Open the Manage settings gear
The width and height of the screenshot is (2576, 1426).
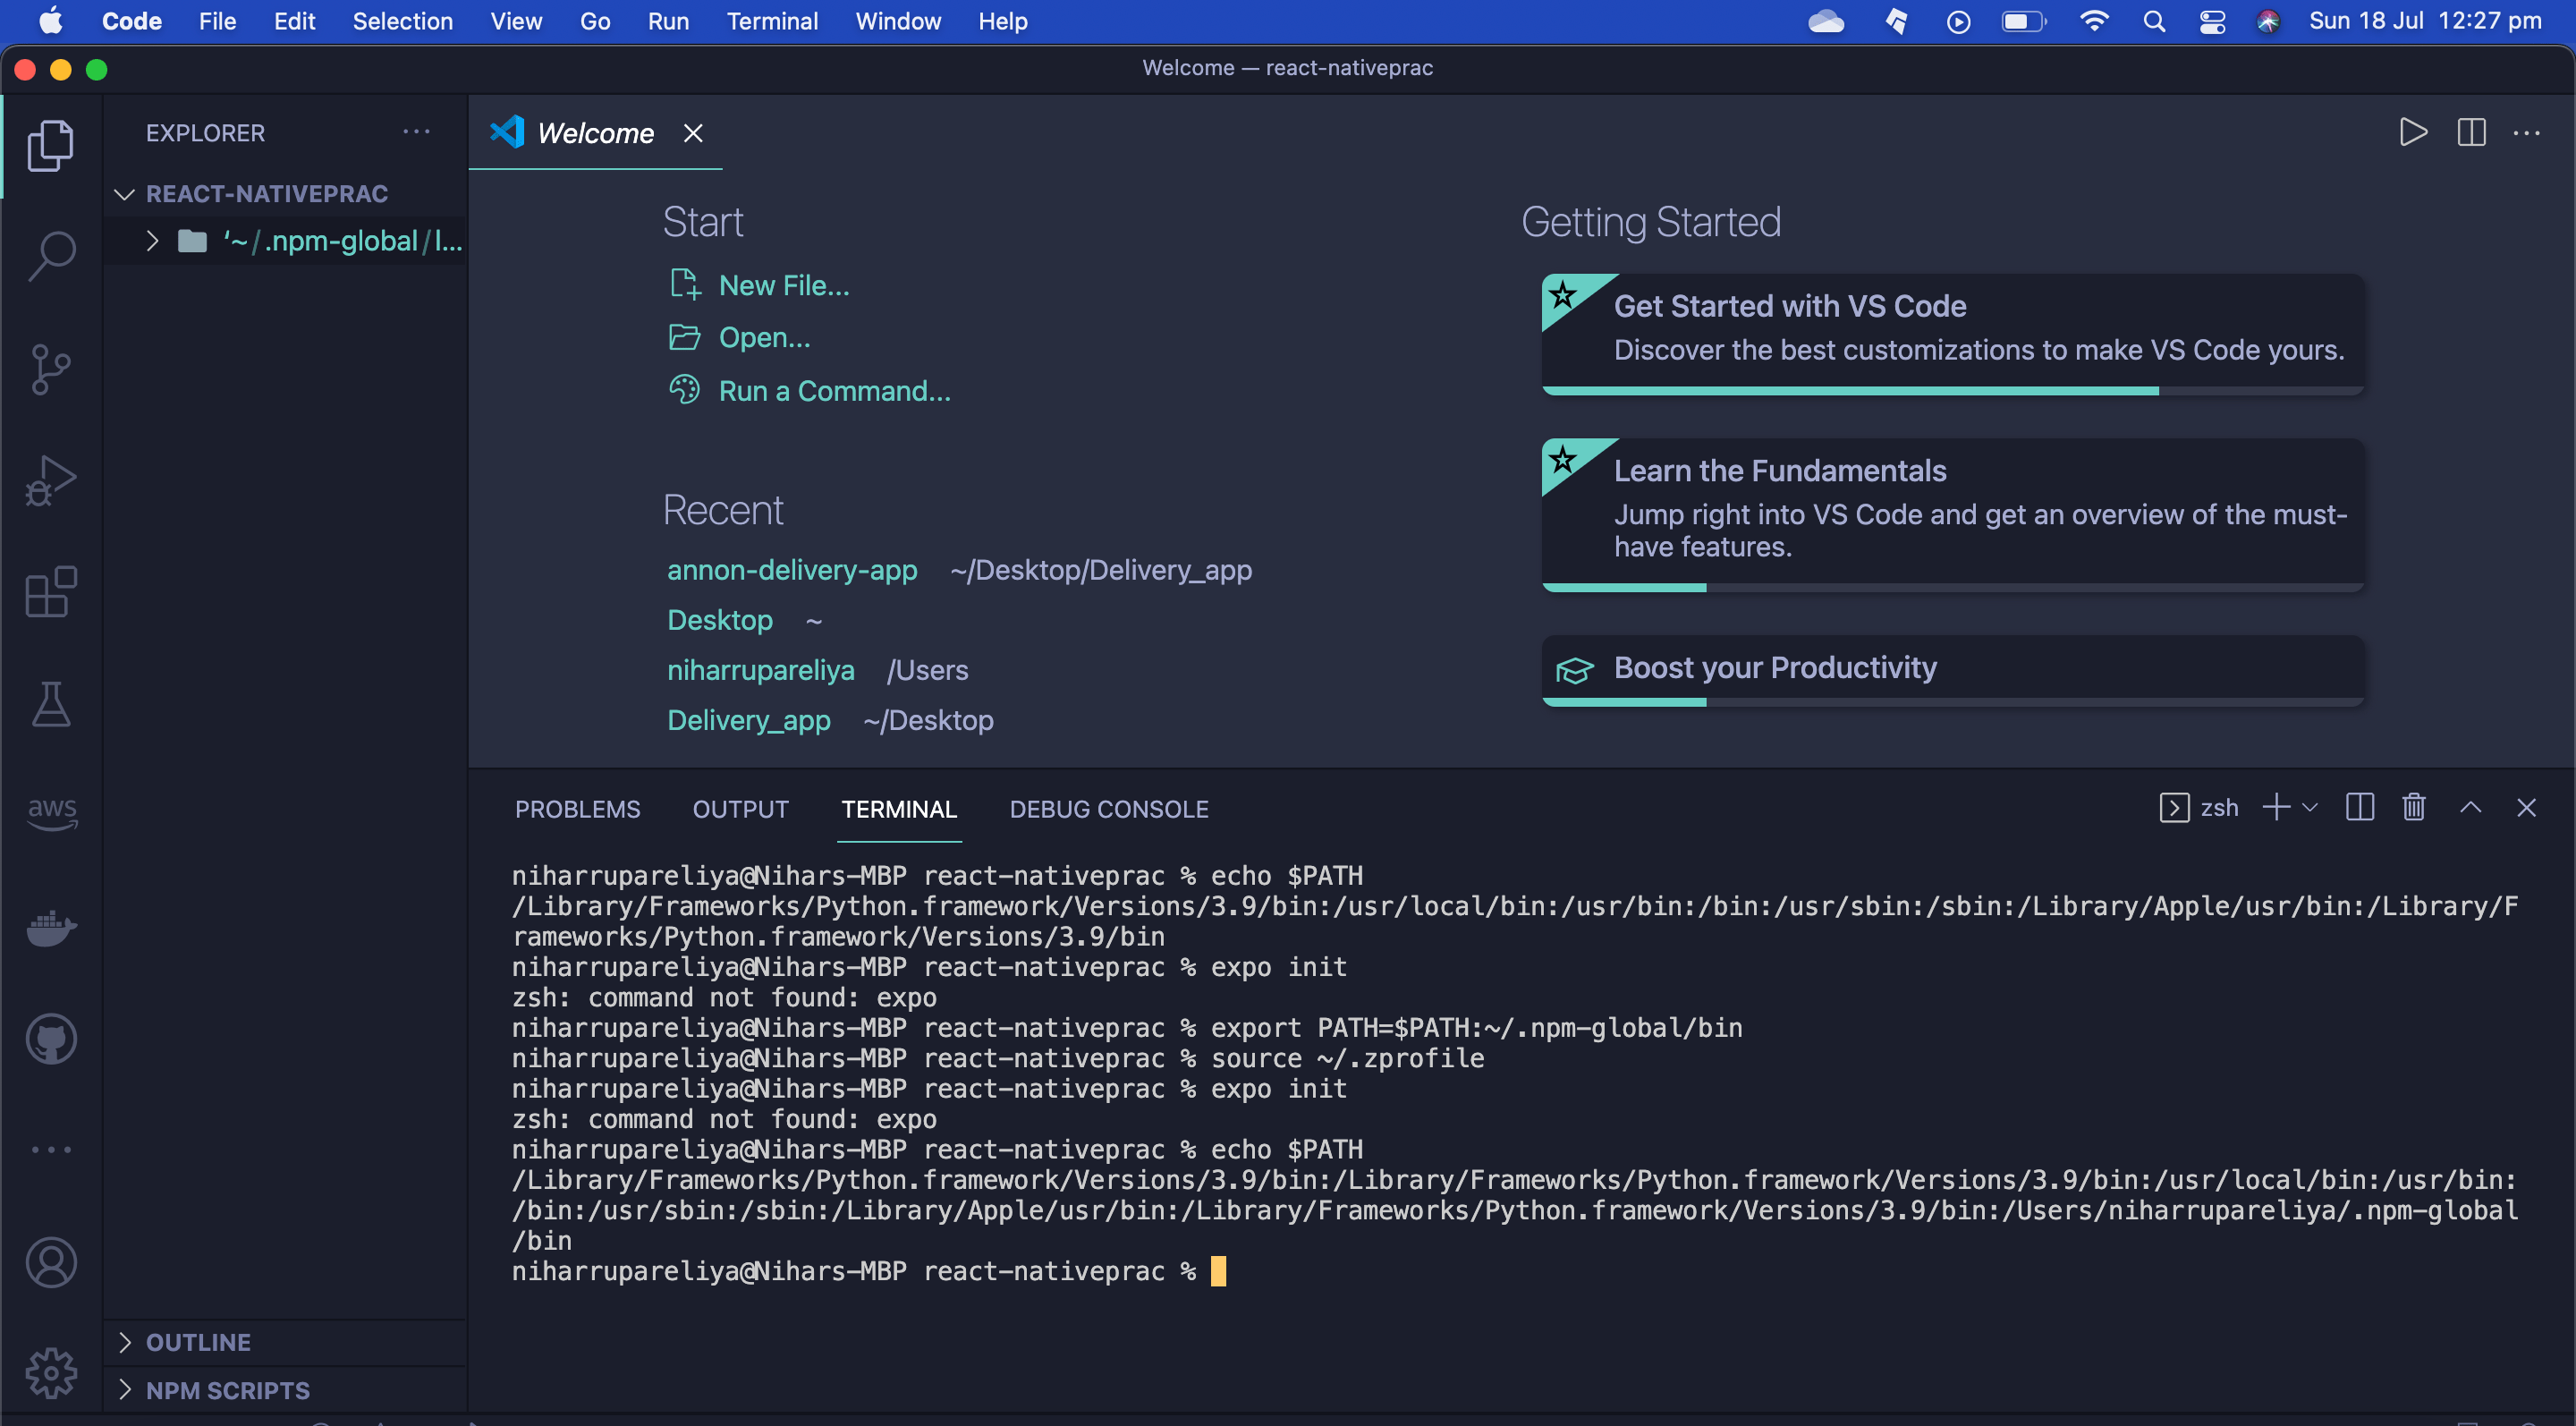coord(51,1373)
